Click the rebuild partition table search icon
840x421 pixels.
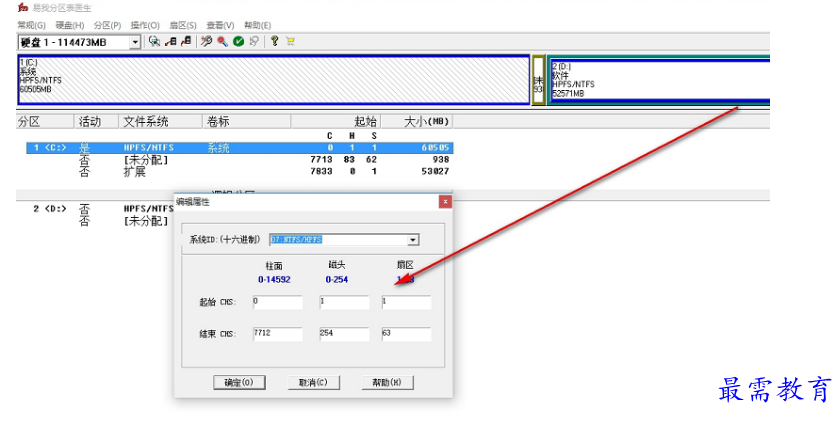[154, 41]
